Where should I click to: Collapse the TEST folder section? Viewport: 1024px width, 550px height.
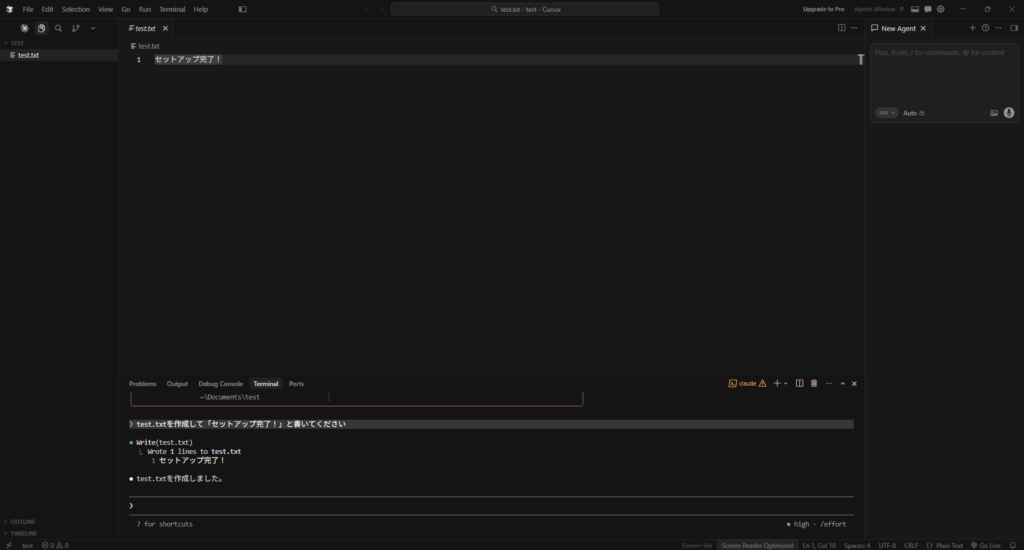tap(17, 43)
